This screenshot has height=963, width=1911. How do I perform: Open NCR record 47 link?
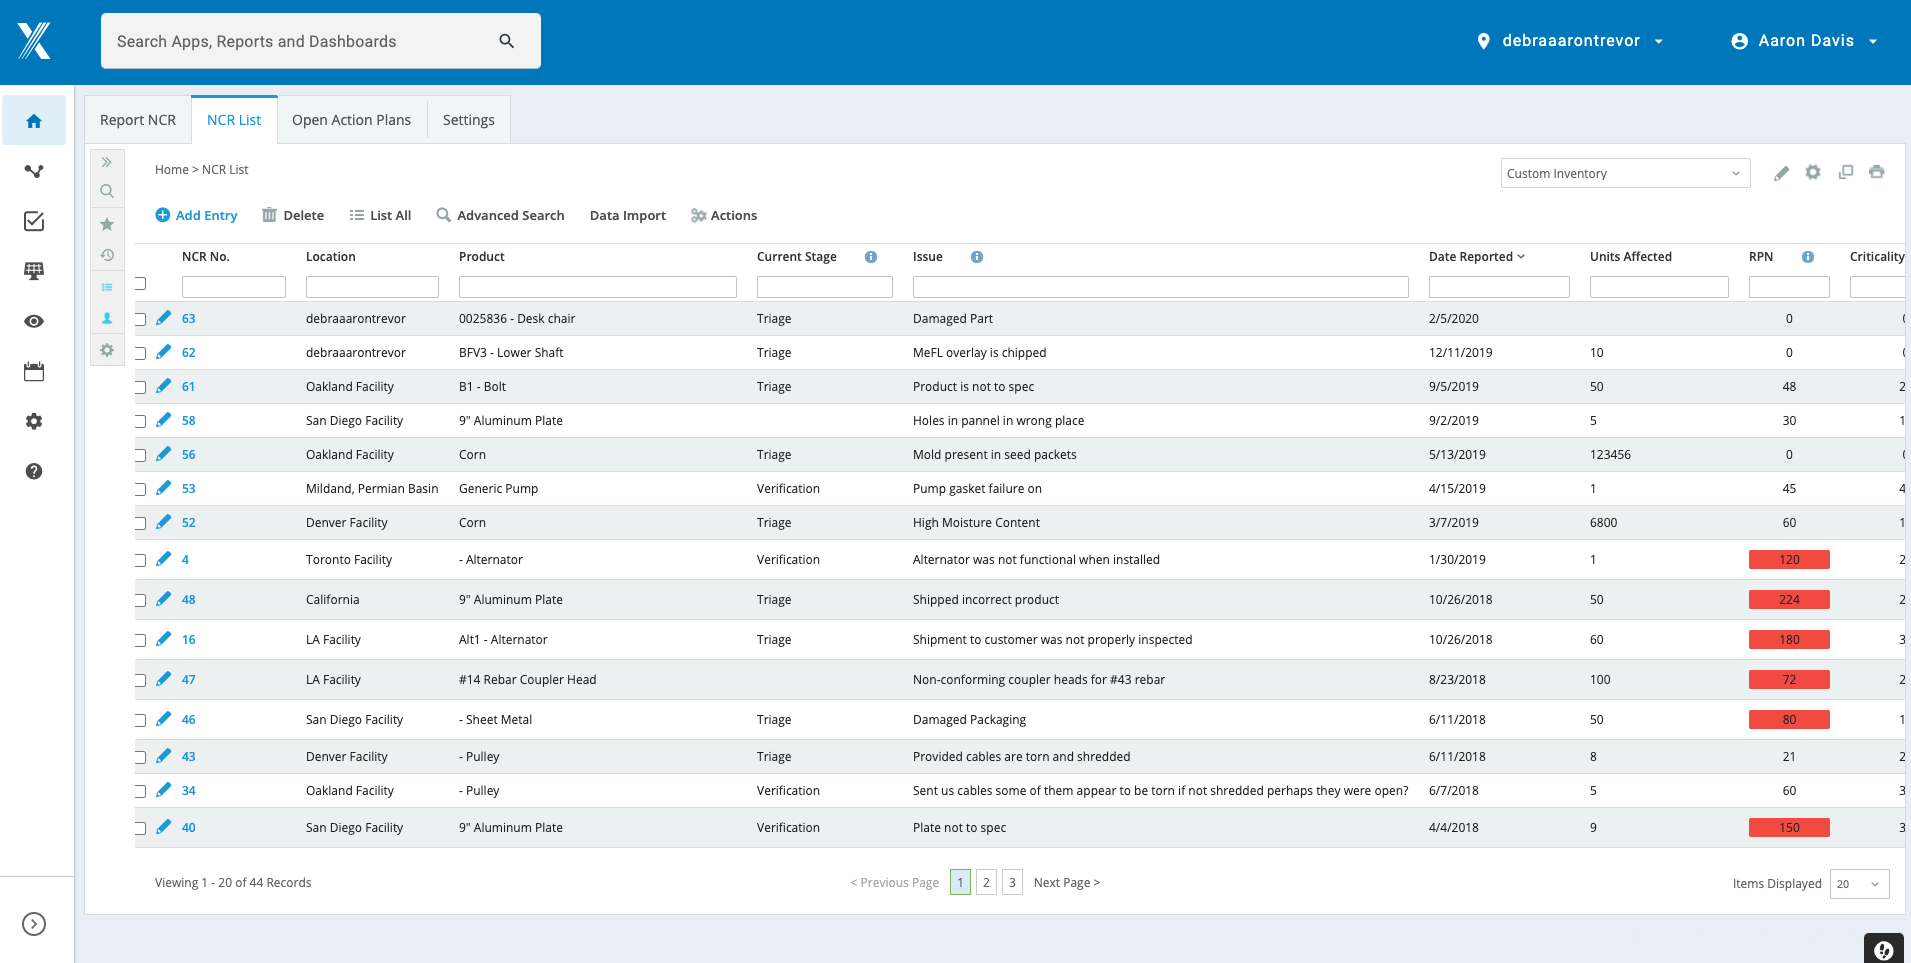[188, 679]
